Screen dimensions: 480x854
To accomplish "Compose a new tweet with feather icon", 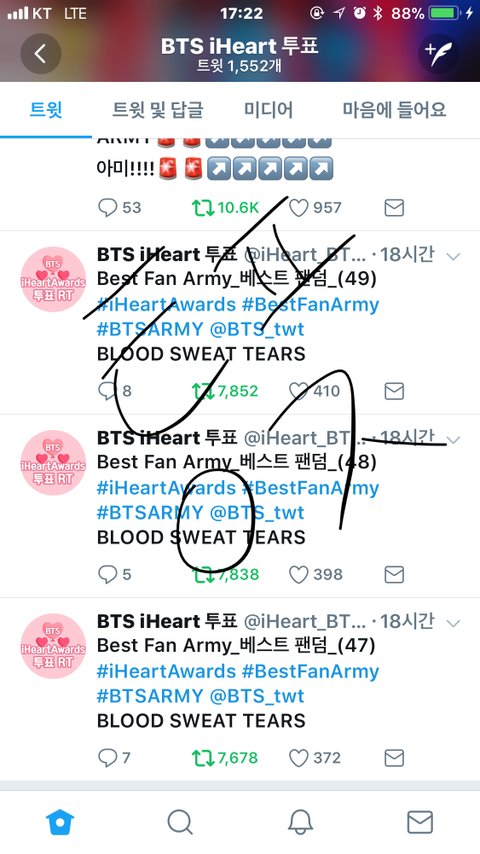I will (438, 53).
